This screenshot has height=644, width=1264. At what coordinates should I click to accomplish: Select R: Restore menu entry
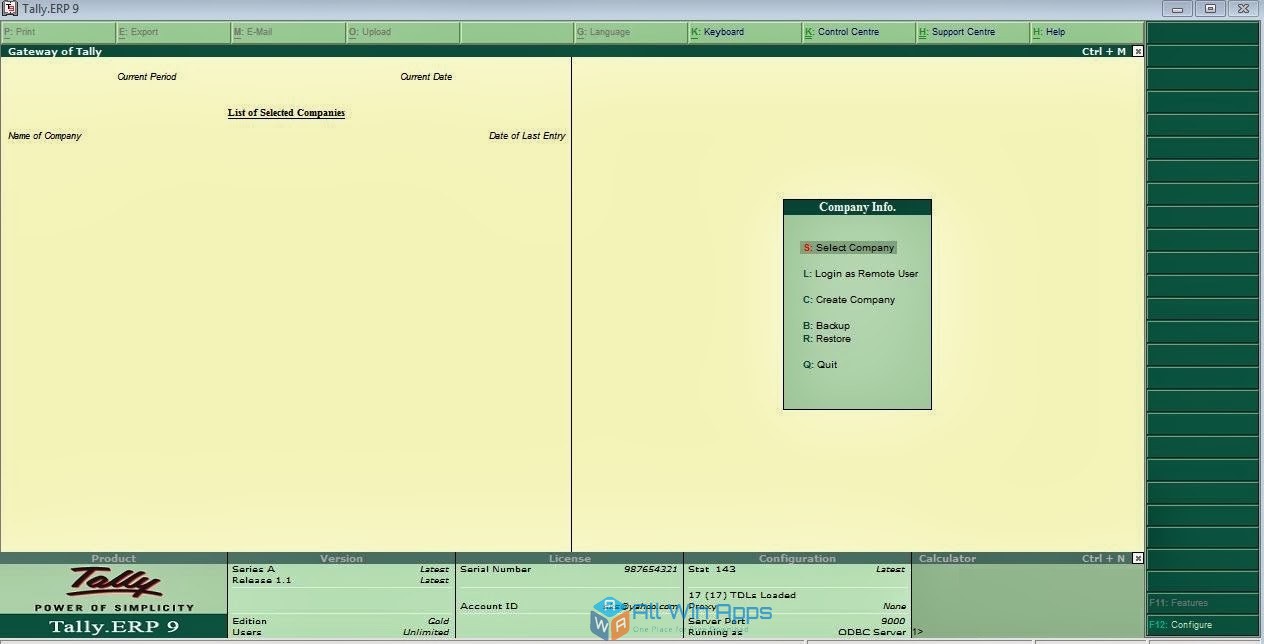(826, 339)
